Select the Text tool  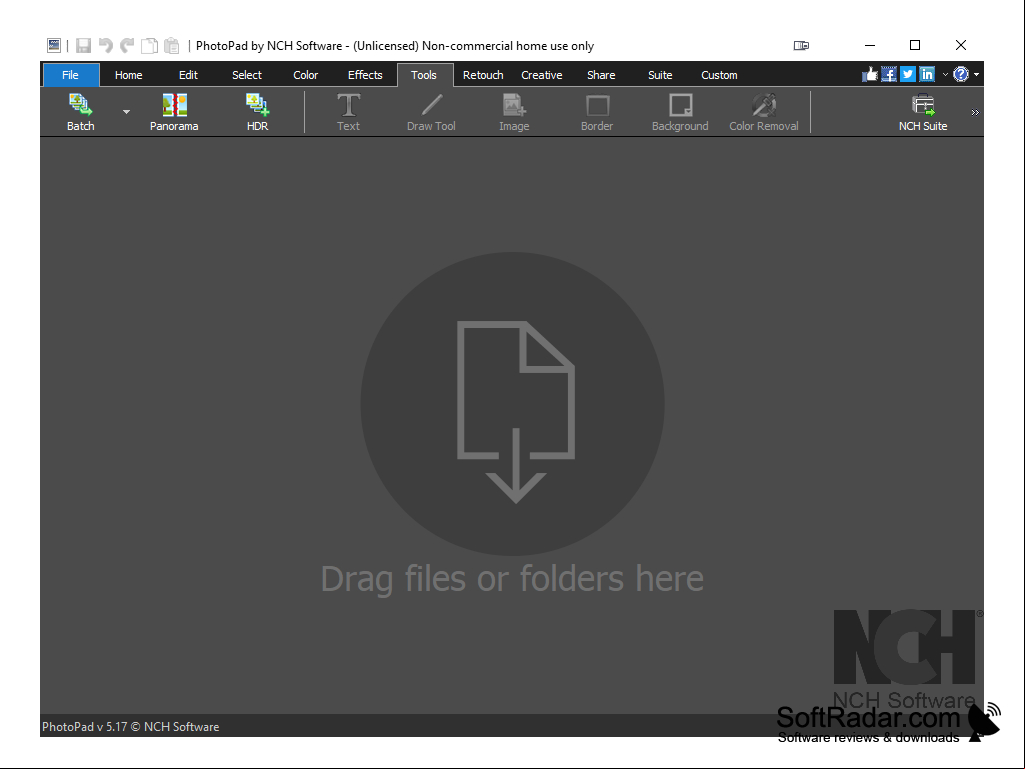point(348,112)
